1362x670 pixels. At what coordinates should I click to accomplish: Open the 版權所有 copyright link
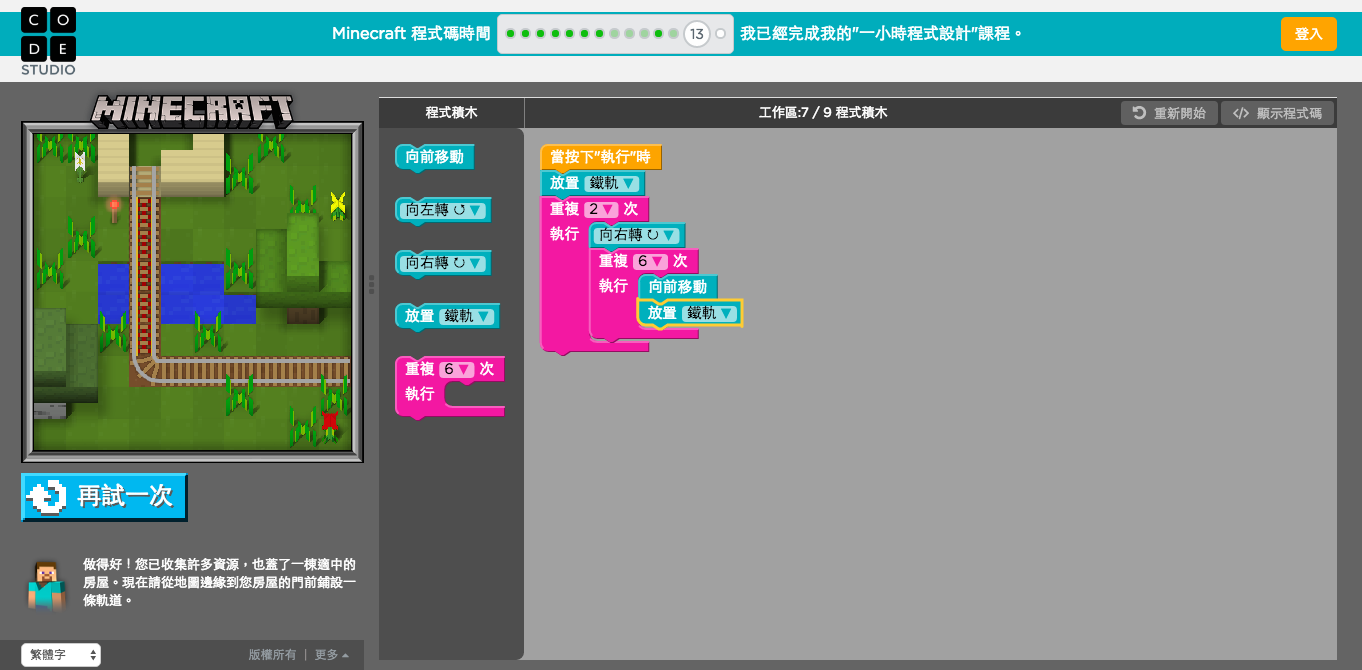pyautogui.click(x=272, y=655)
